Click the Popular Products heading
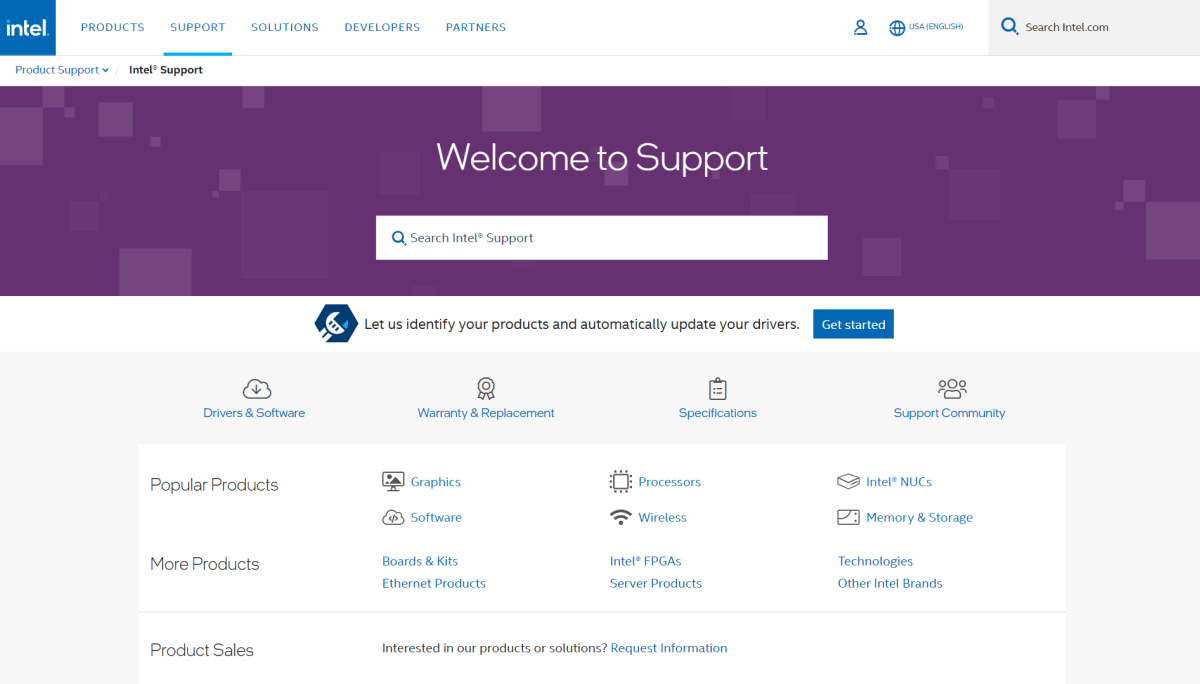1200x684 pixels. 214,485
